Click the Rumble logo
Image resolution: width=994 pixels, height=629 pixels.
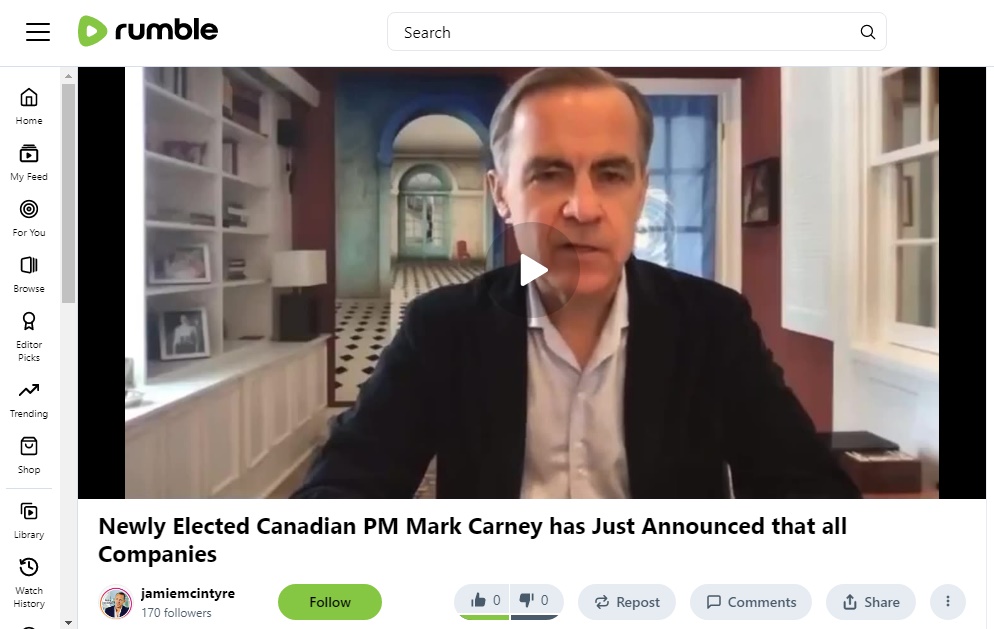click(148, 31)
